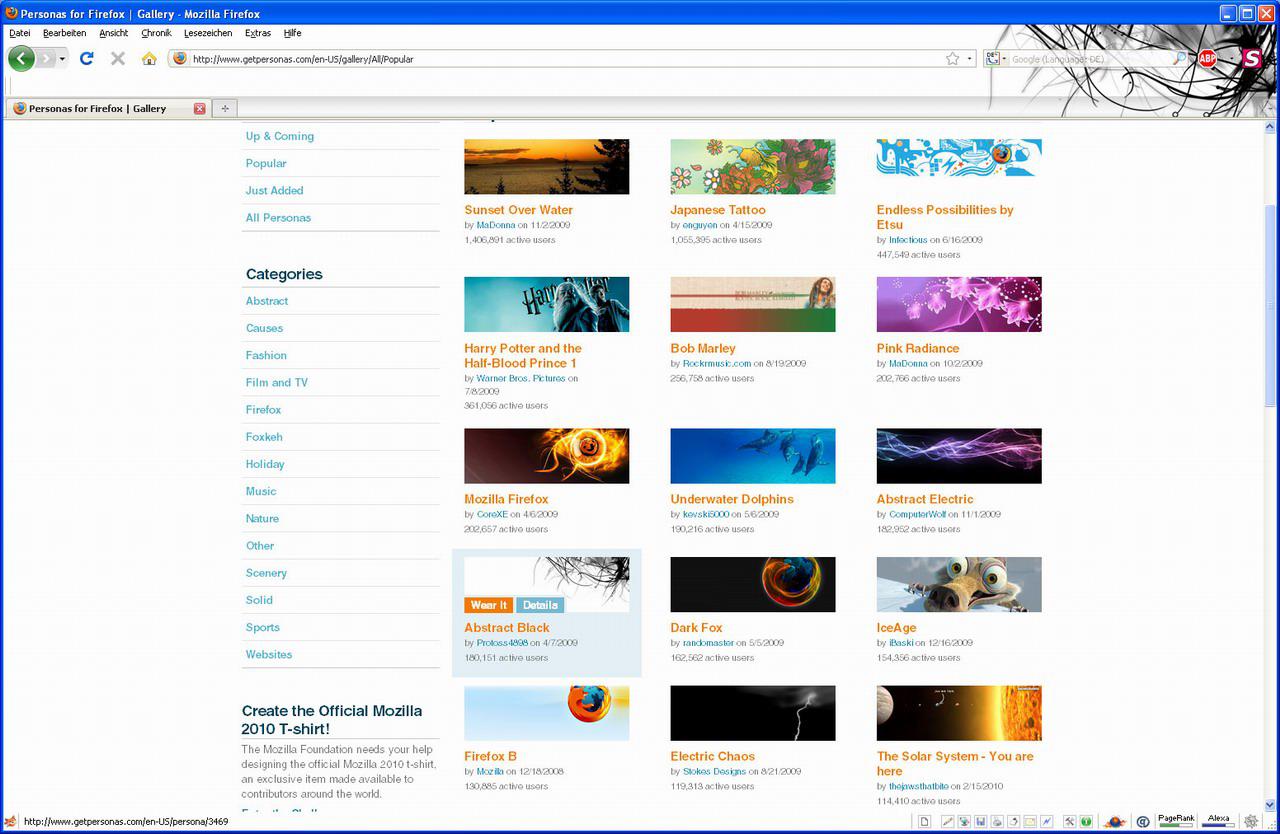Image resolution: width=1280 pixels, height=834 pixels.
Task: Open author ComputerWolf link
Action: tap(917, 514)
